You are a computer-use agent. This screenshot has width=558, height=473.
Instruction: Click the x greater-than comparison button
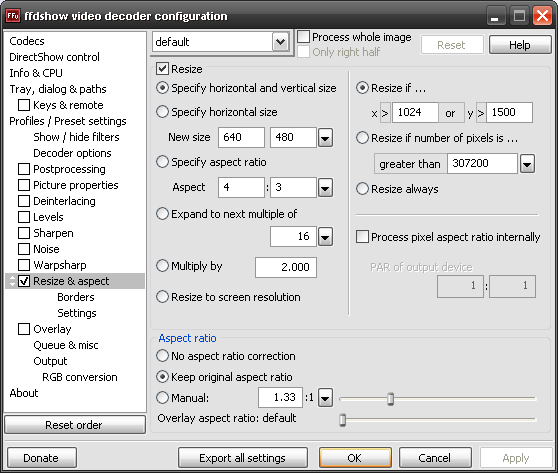385,113
